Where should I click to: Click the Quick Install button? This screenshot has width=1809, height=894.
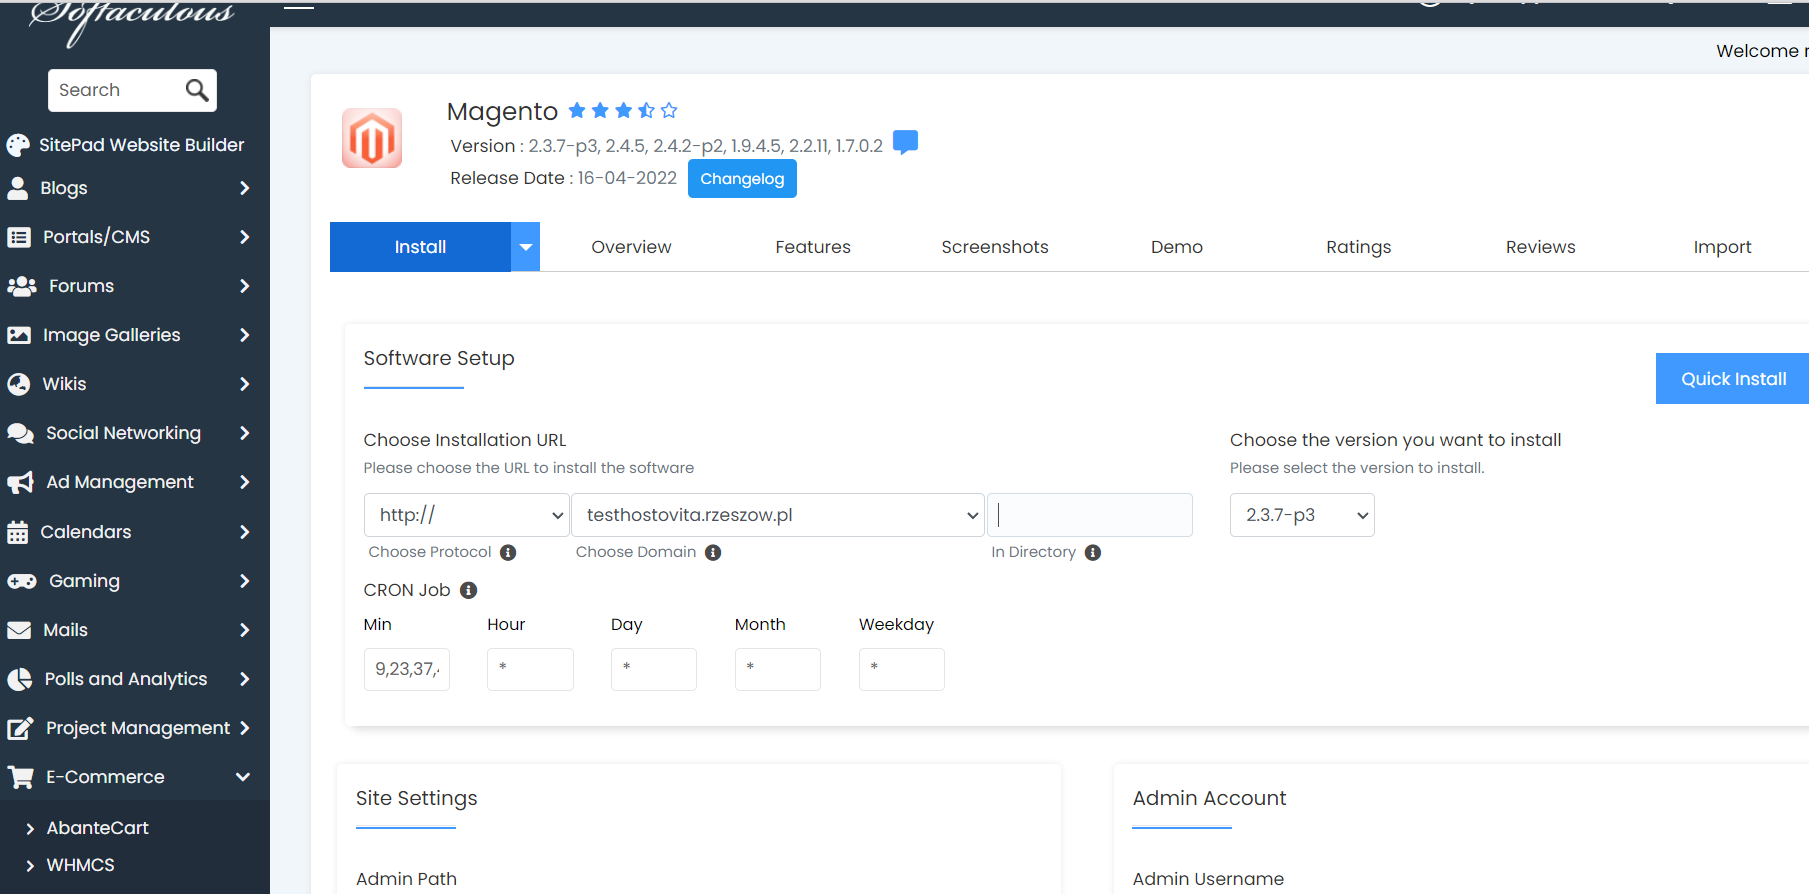pos(1732,379)
